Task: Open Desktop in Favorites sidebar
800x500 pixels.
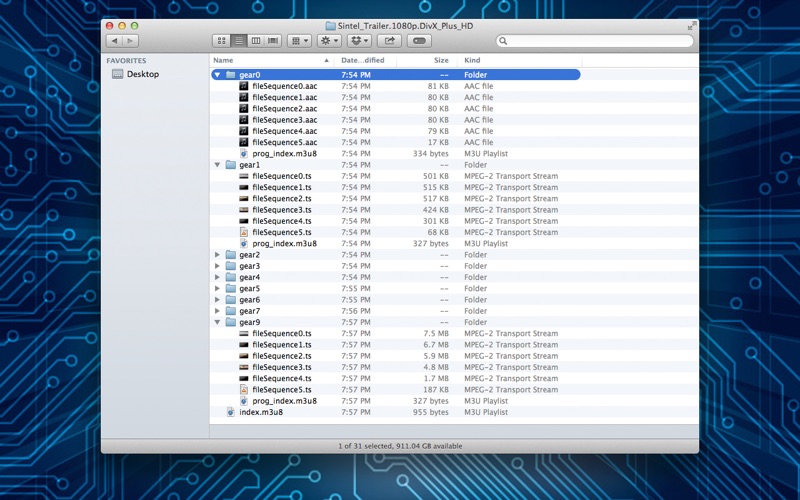Action: point(142,74)
